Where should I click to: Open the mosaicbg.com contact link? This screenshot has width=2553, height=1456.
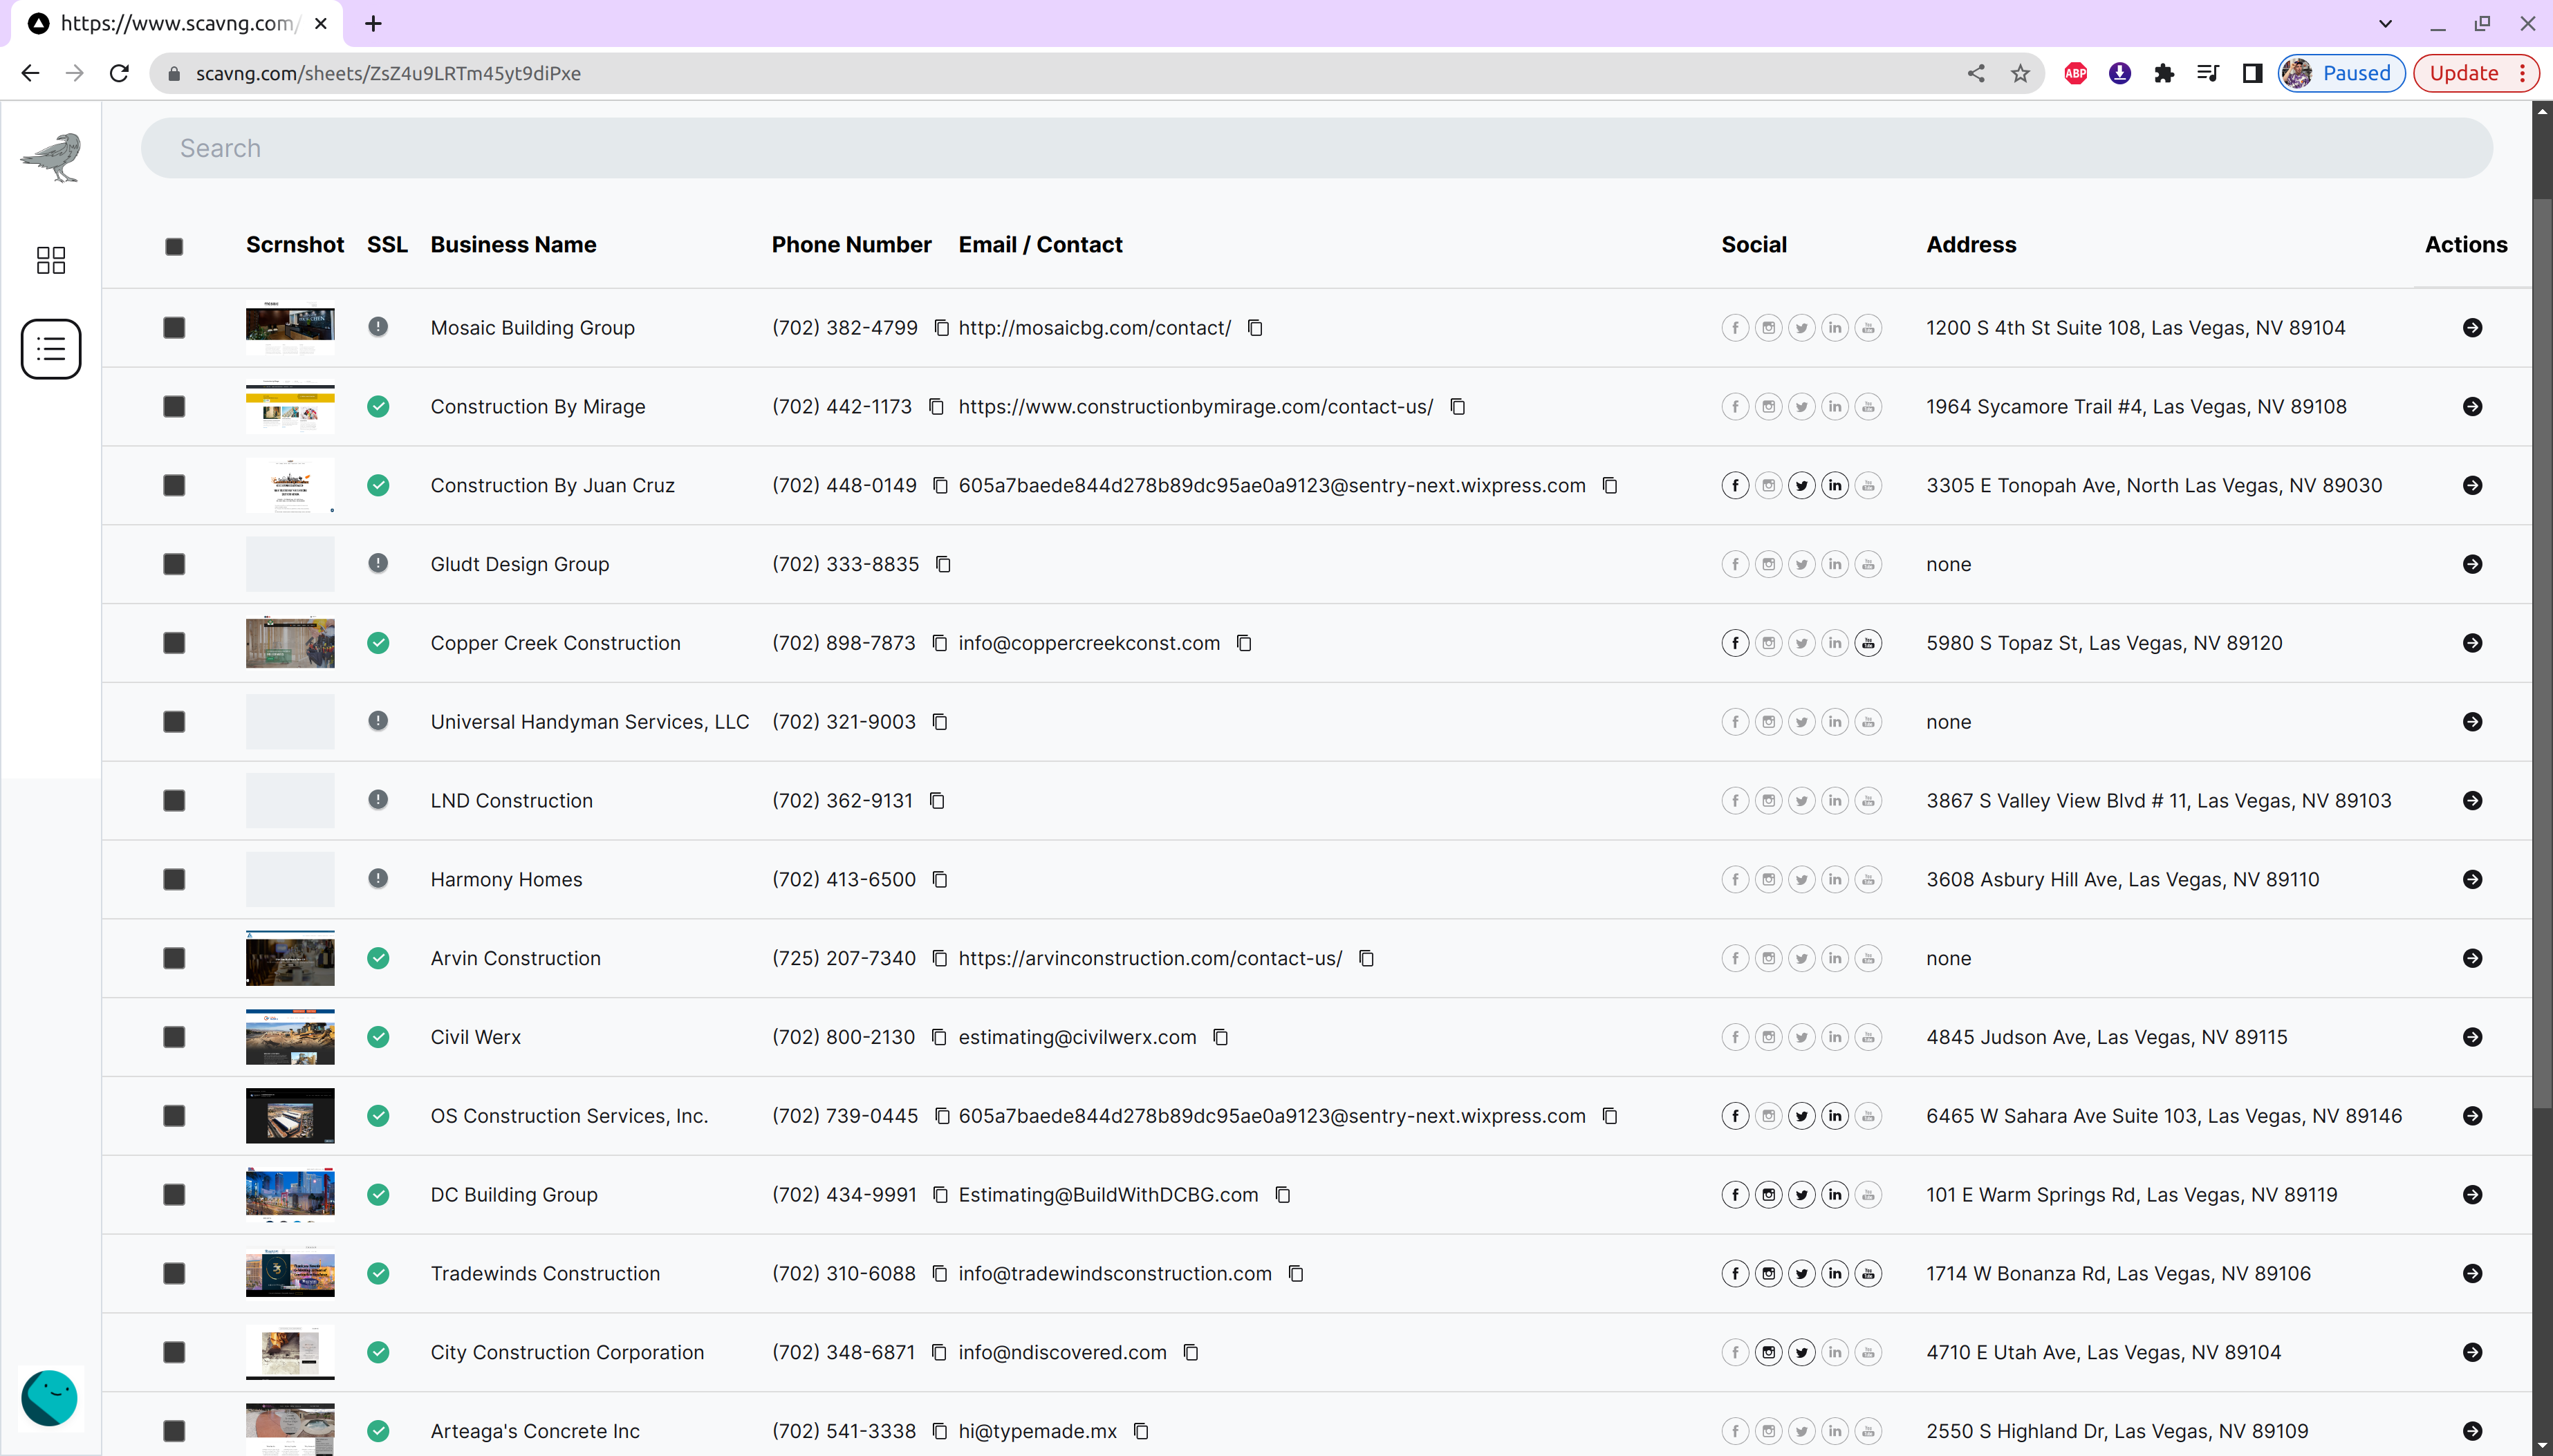pyautogui.click(x=1094, y=328)
